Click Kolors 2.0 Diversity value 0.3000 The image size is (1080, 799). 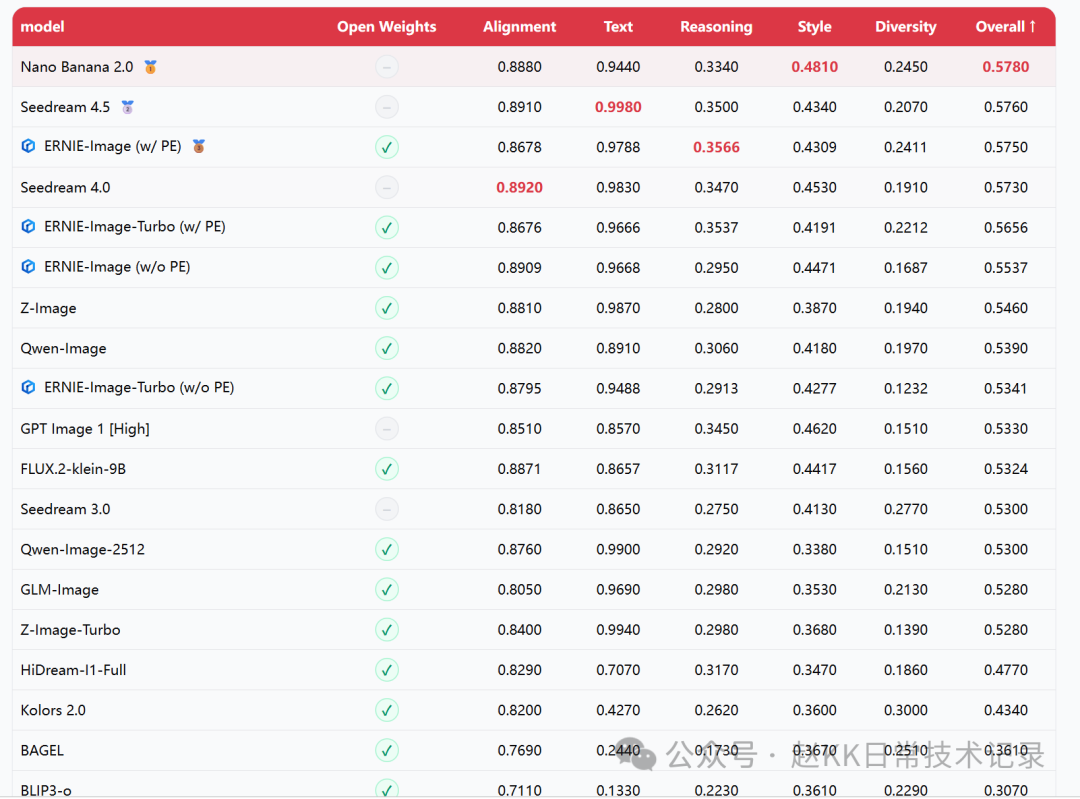point(906,710)
